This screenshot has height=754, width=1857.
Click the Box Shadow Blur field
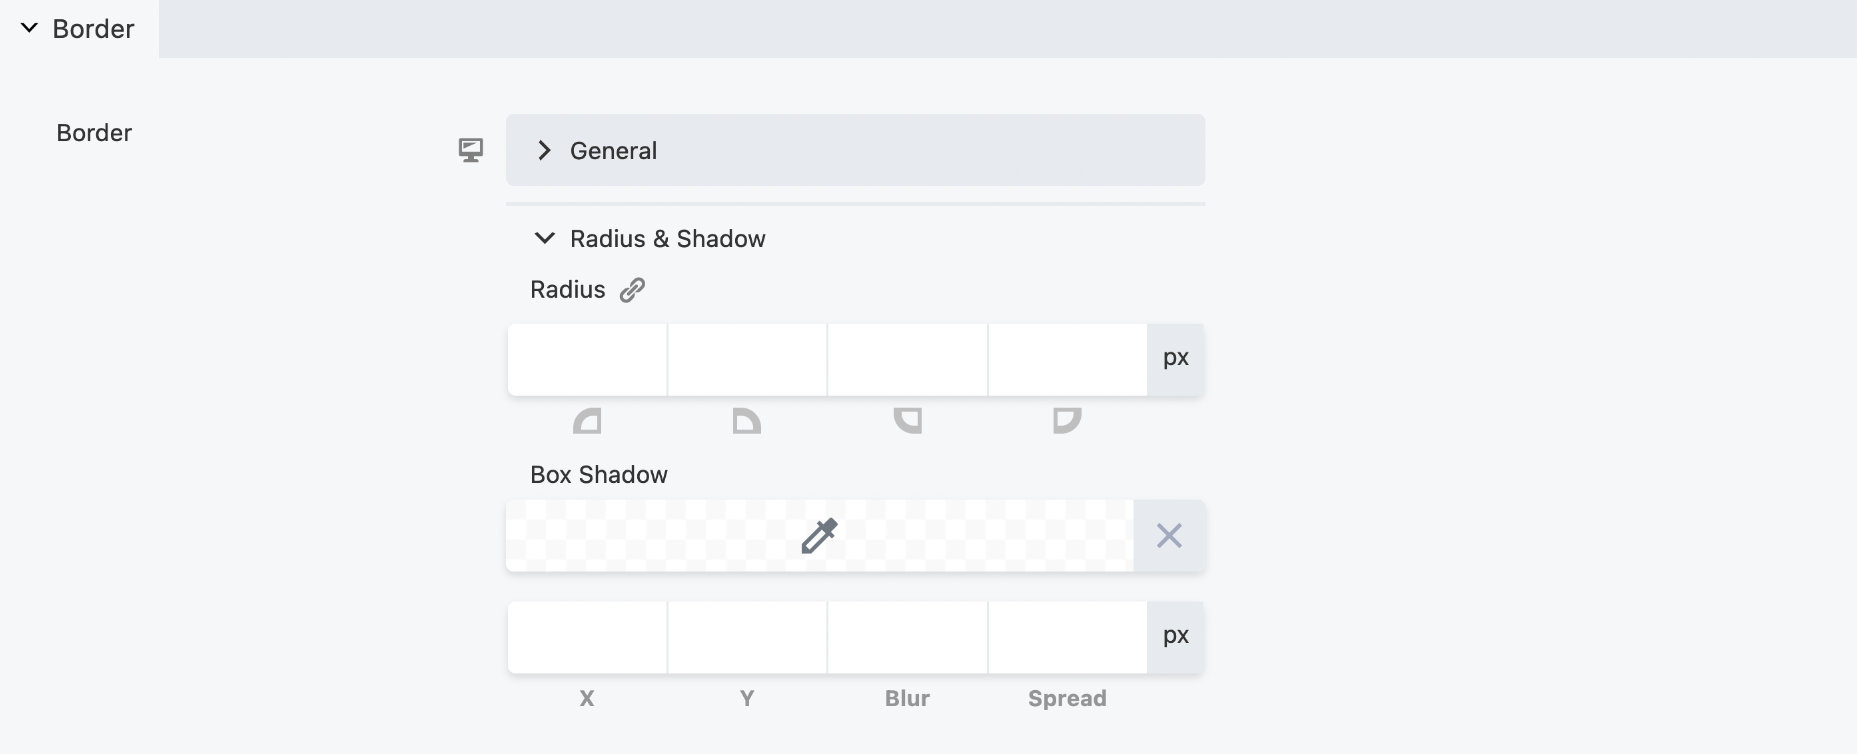click(x=907, y=637)
